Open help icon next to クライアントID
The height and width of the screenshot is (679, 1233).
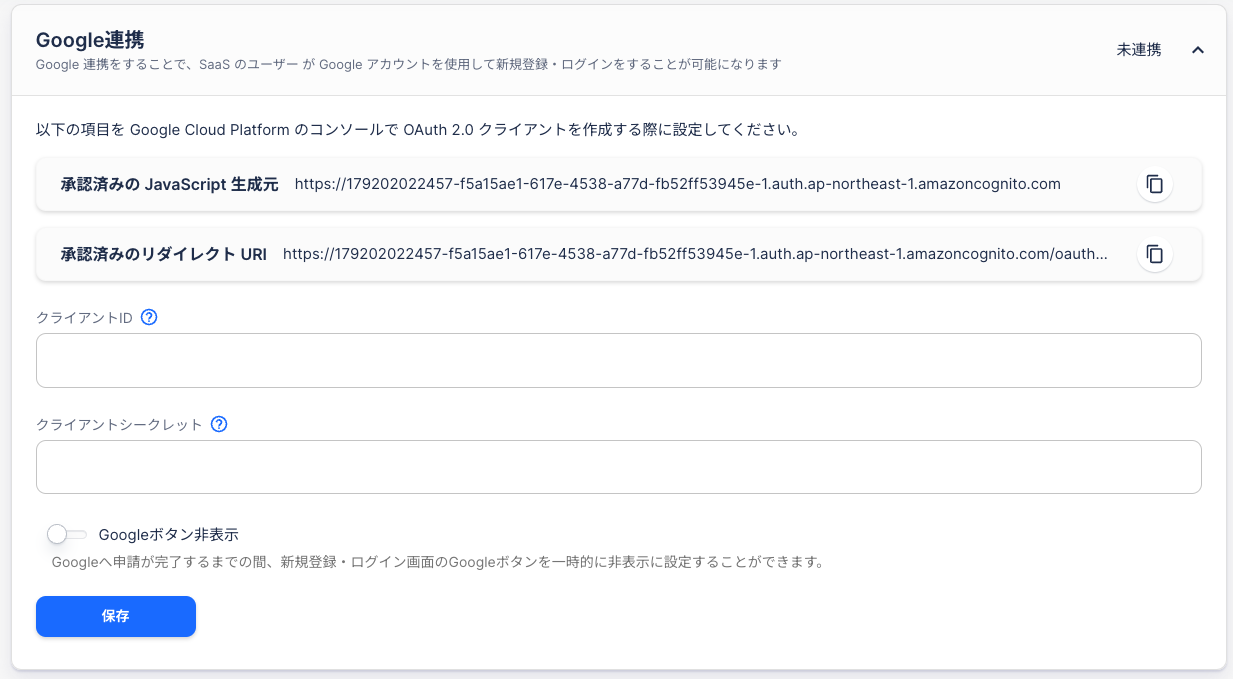[x=149, y=317]
